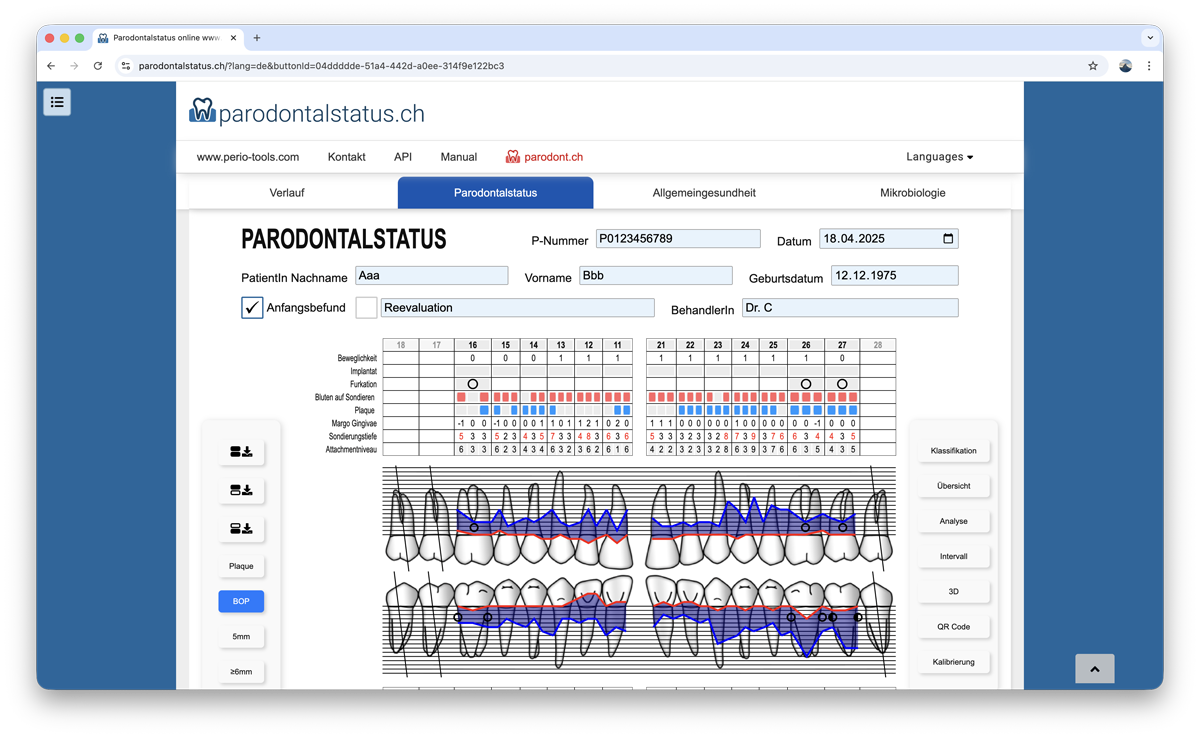Open the sidebar list menu icon
Screen dimensions: 1200x738
pos(57,101)
